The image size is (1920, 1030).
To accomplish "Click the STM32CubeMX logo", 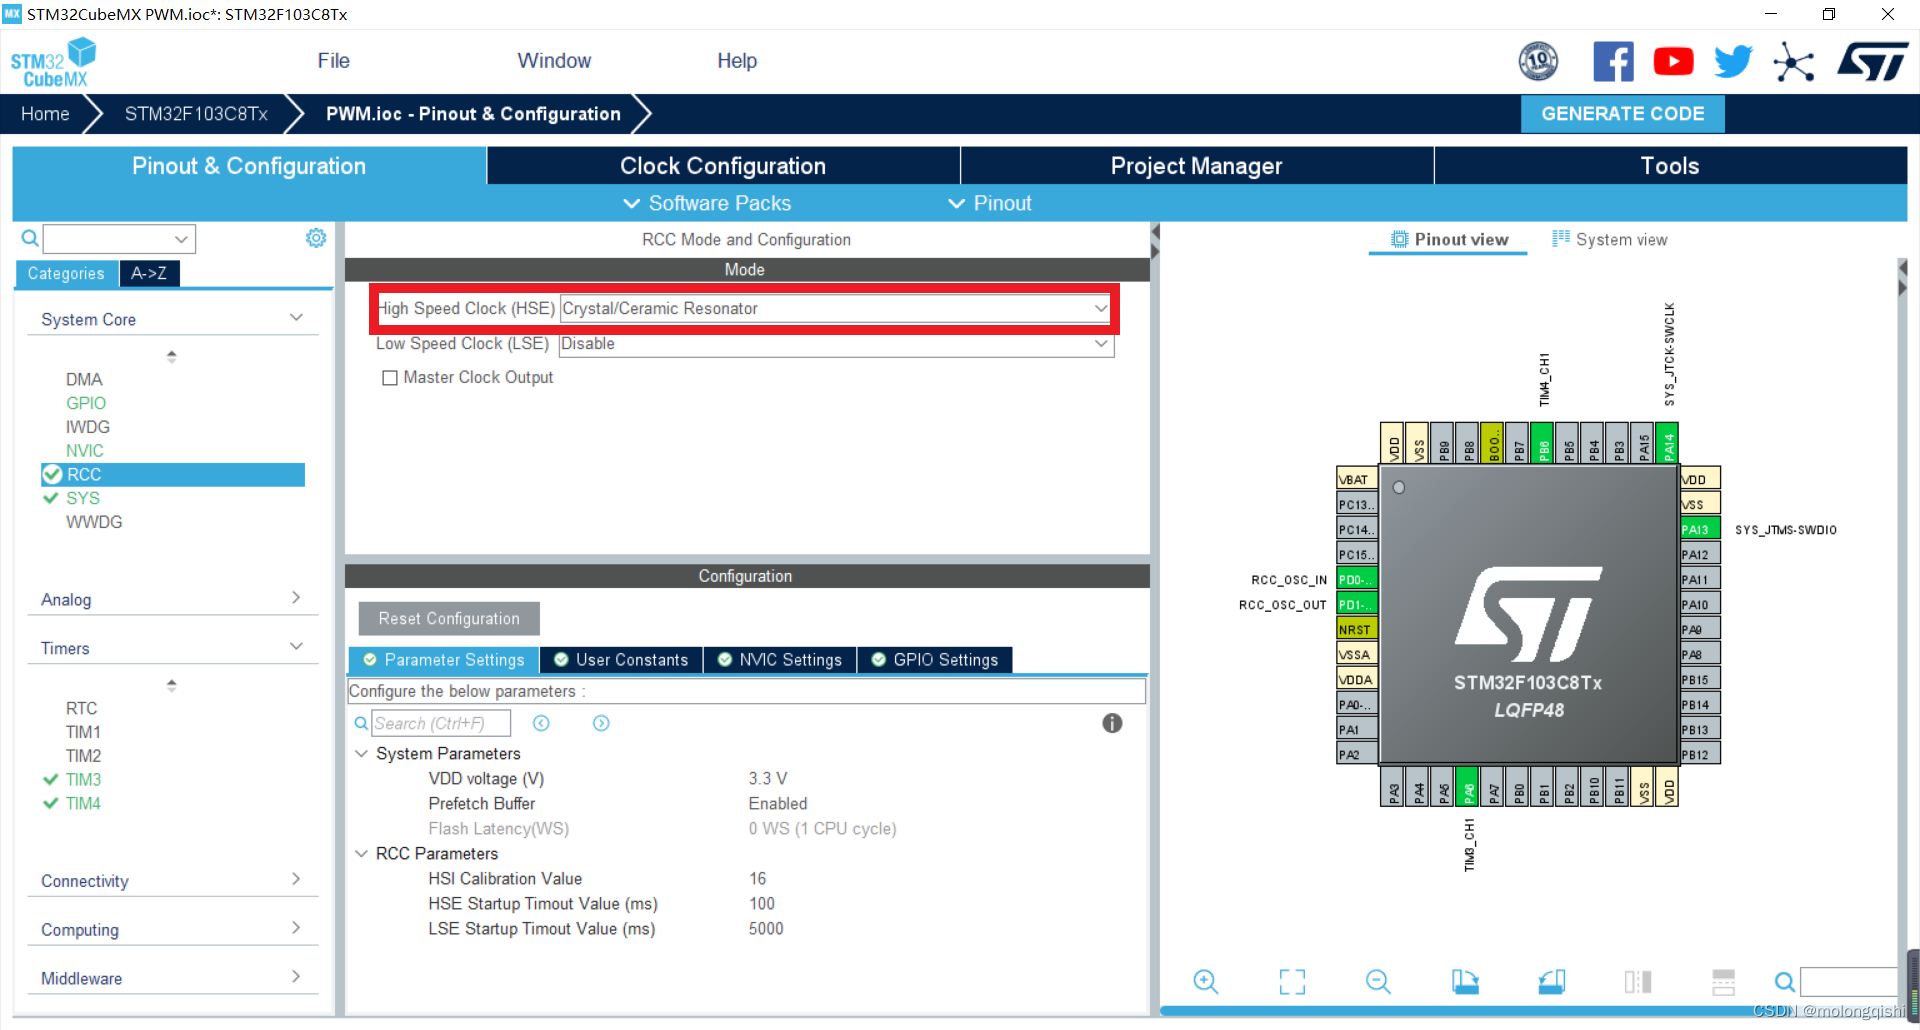I will pyautogui.click(x=54, y=62).
